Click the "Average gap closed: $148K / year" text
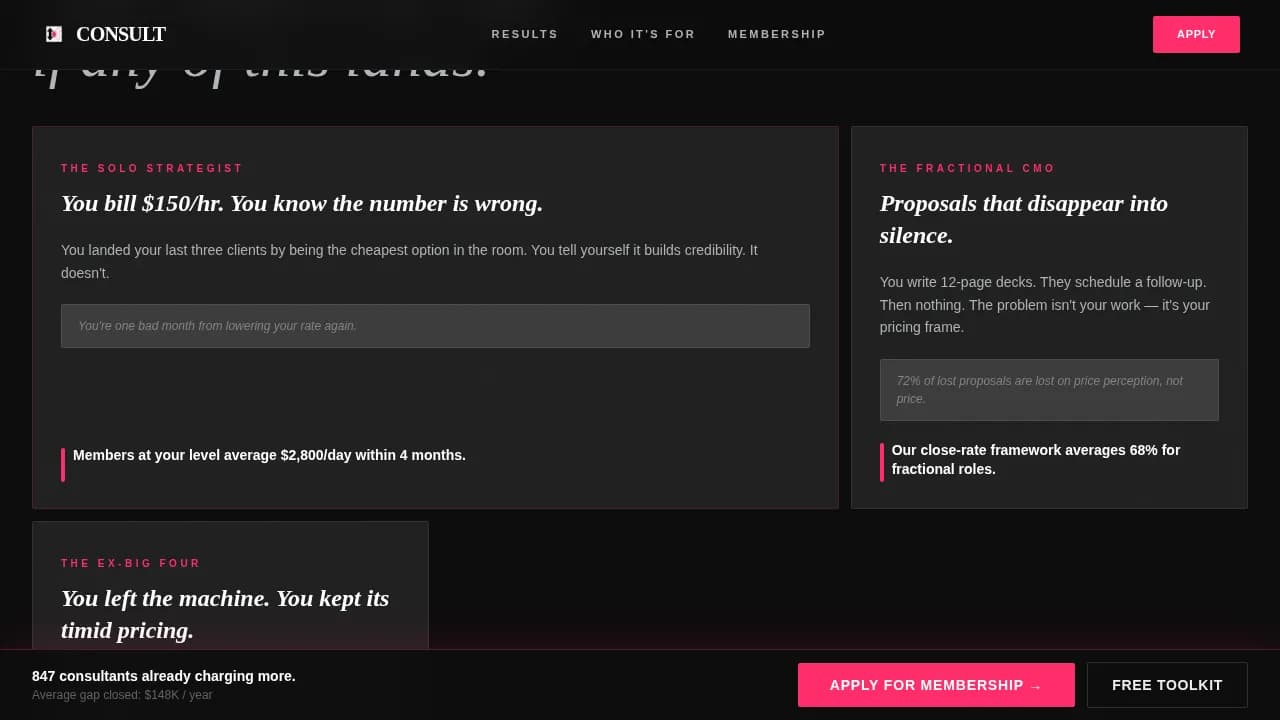Image resolution: width=1280 pixels, height=720 pixels. (122, 695)
